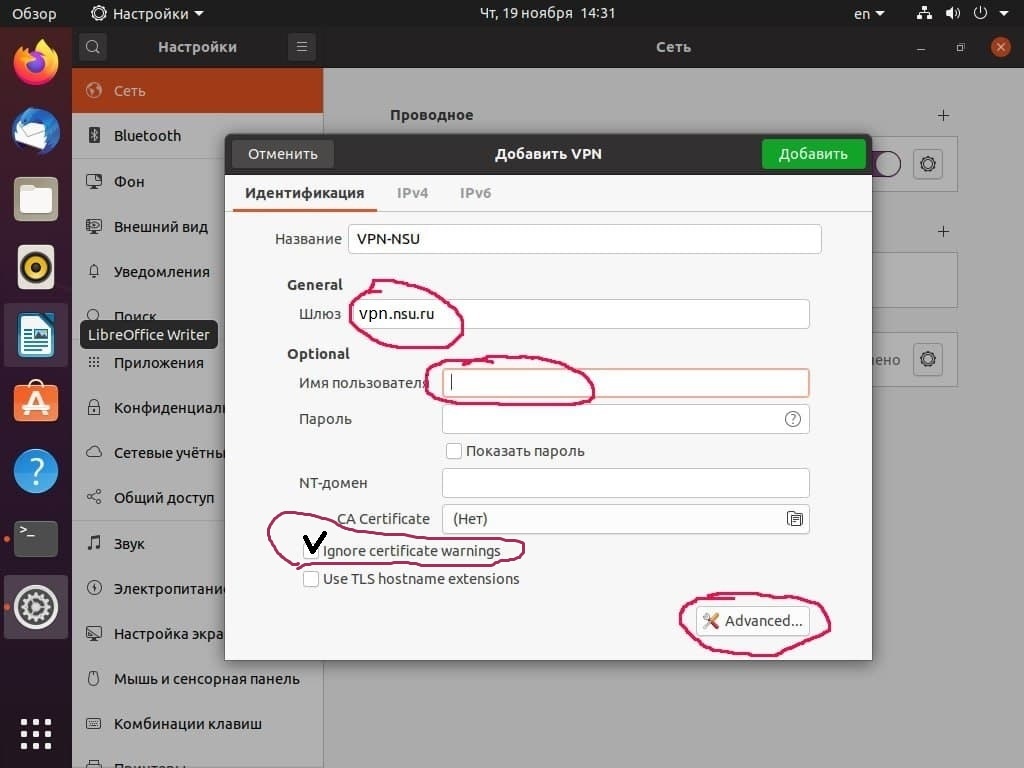
Task: Click gear icon for wired connection
Action: click(928, 164)
